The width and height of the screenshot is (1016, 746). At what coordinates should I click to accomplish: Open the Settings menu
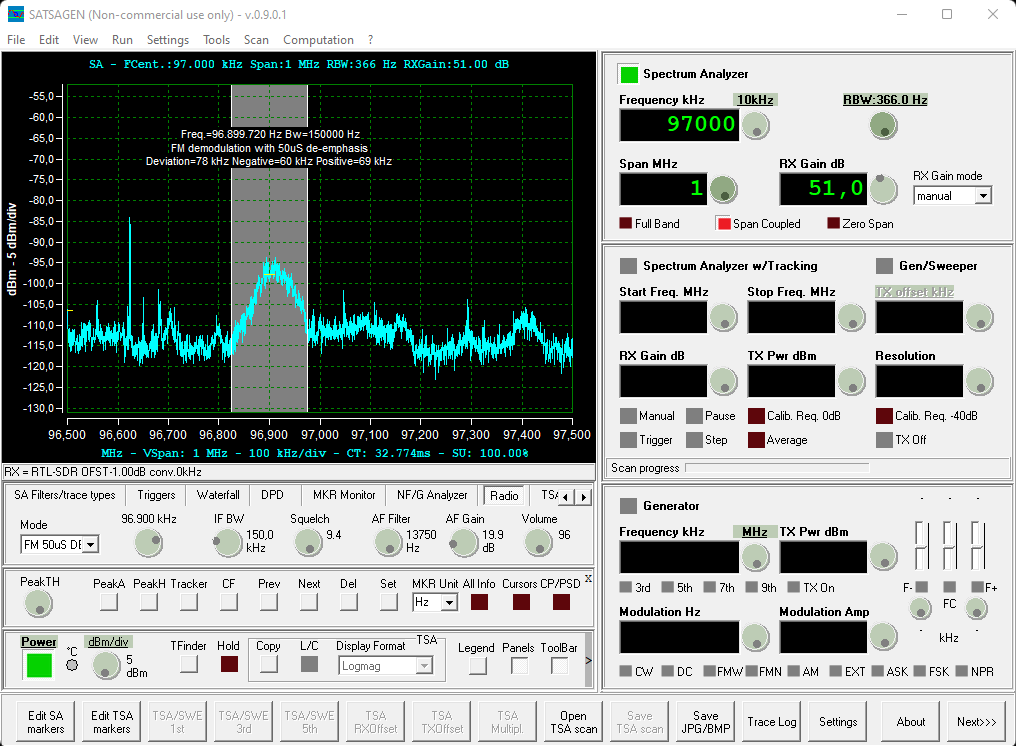point(168,40)
